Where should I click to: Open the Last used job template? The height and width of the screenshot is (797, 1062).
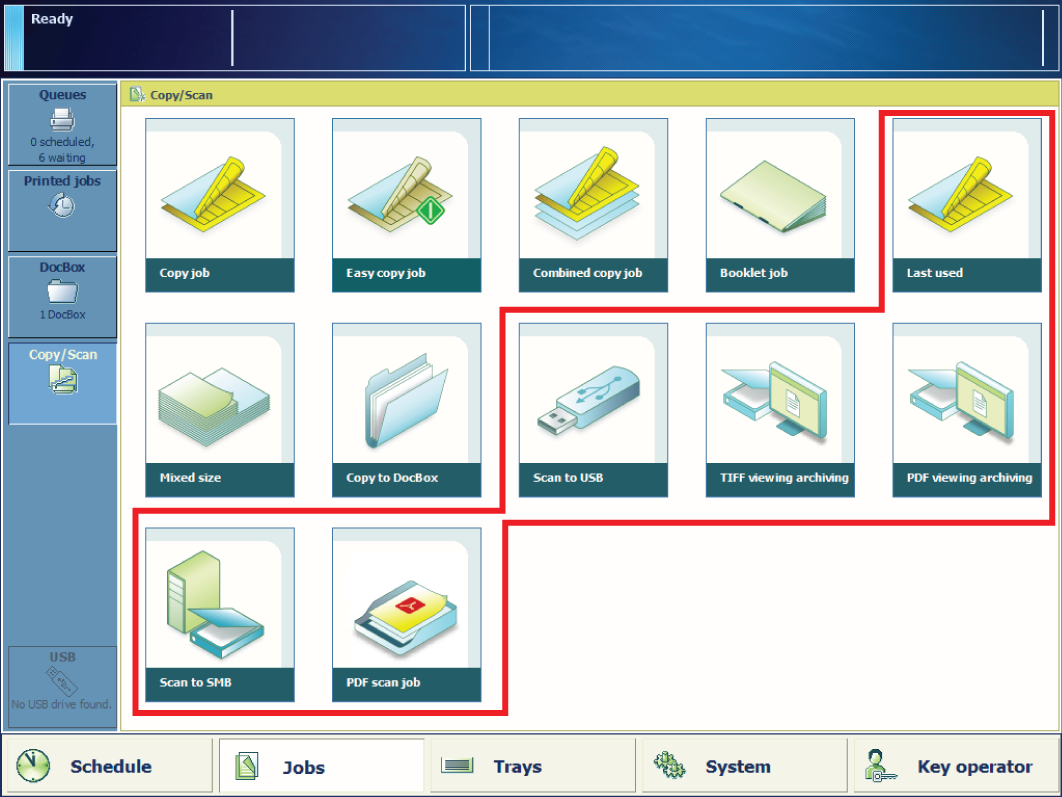pyautogui.click(x=967, y=205)
